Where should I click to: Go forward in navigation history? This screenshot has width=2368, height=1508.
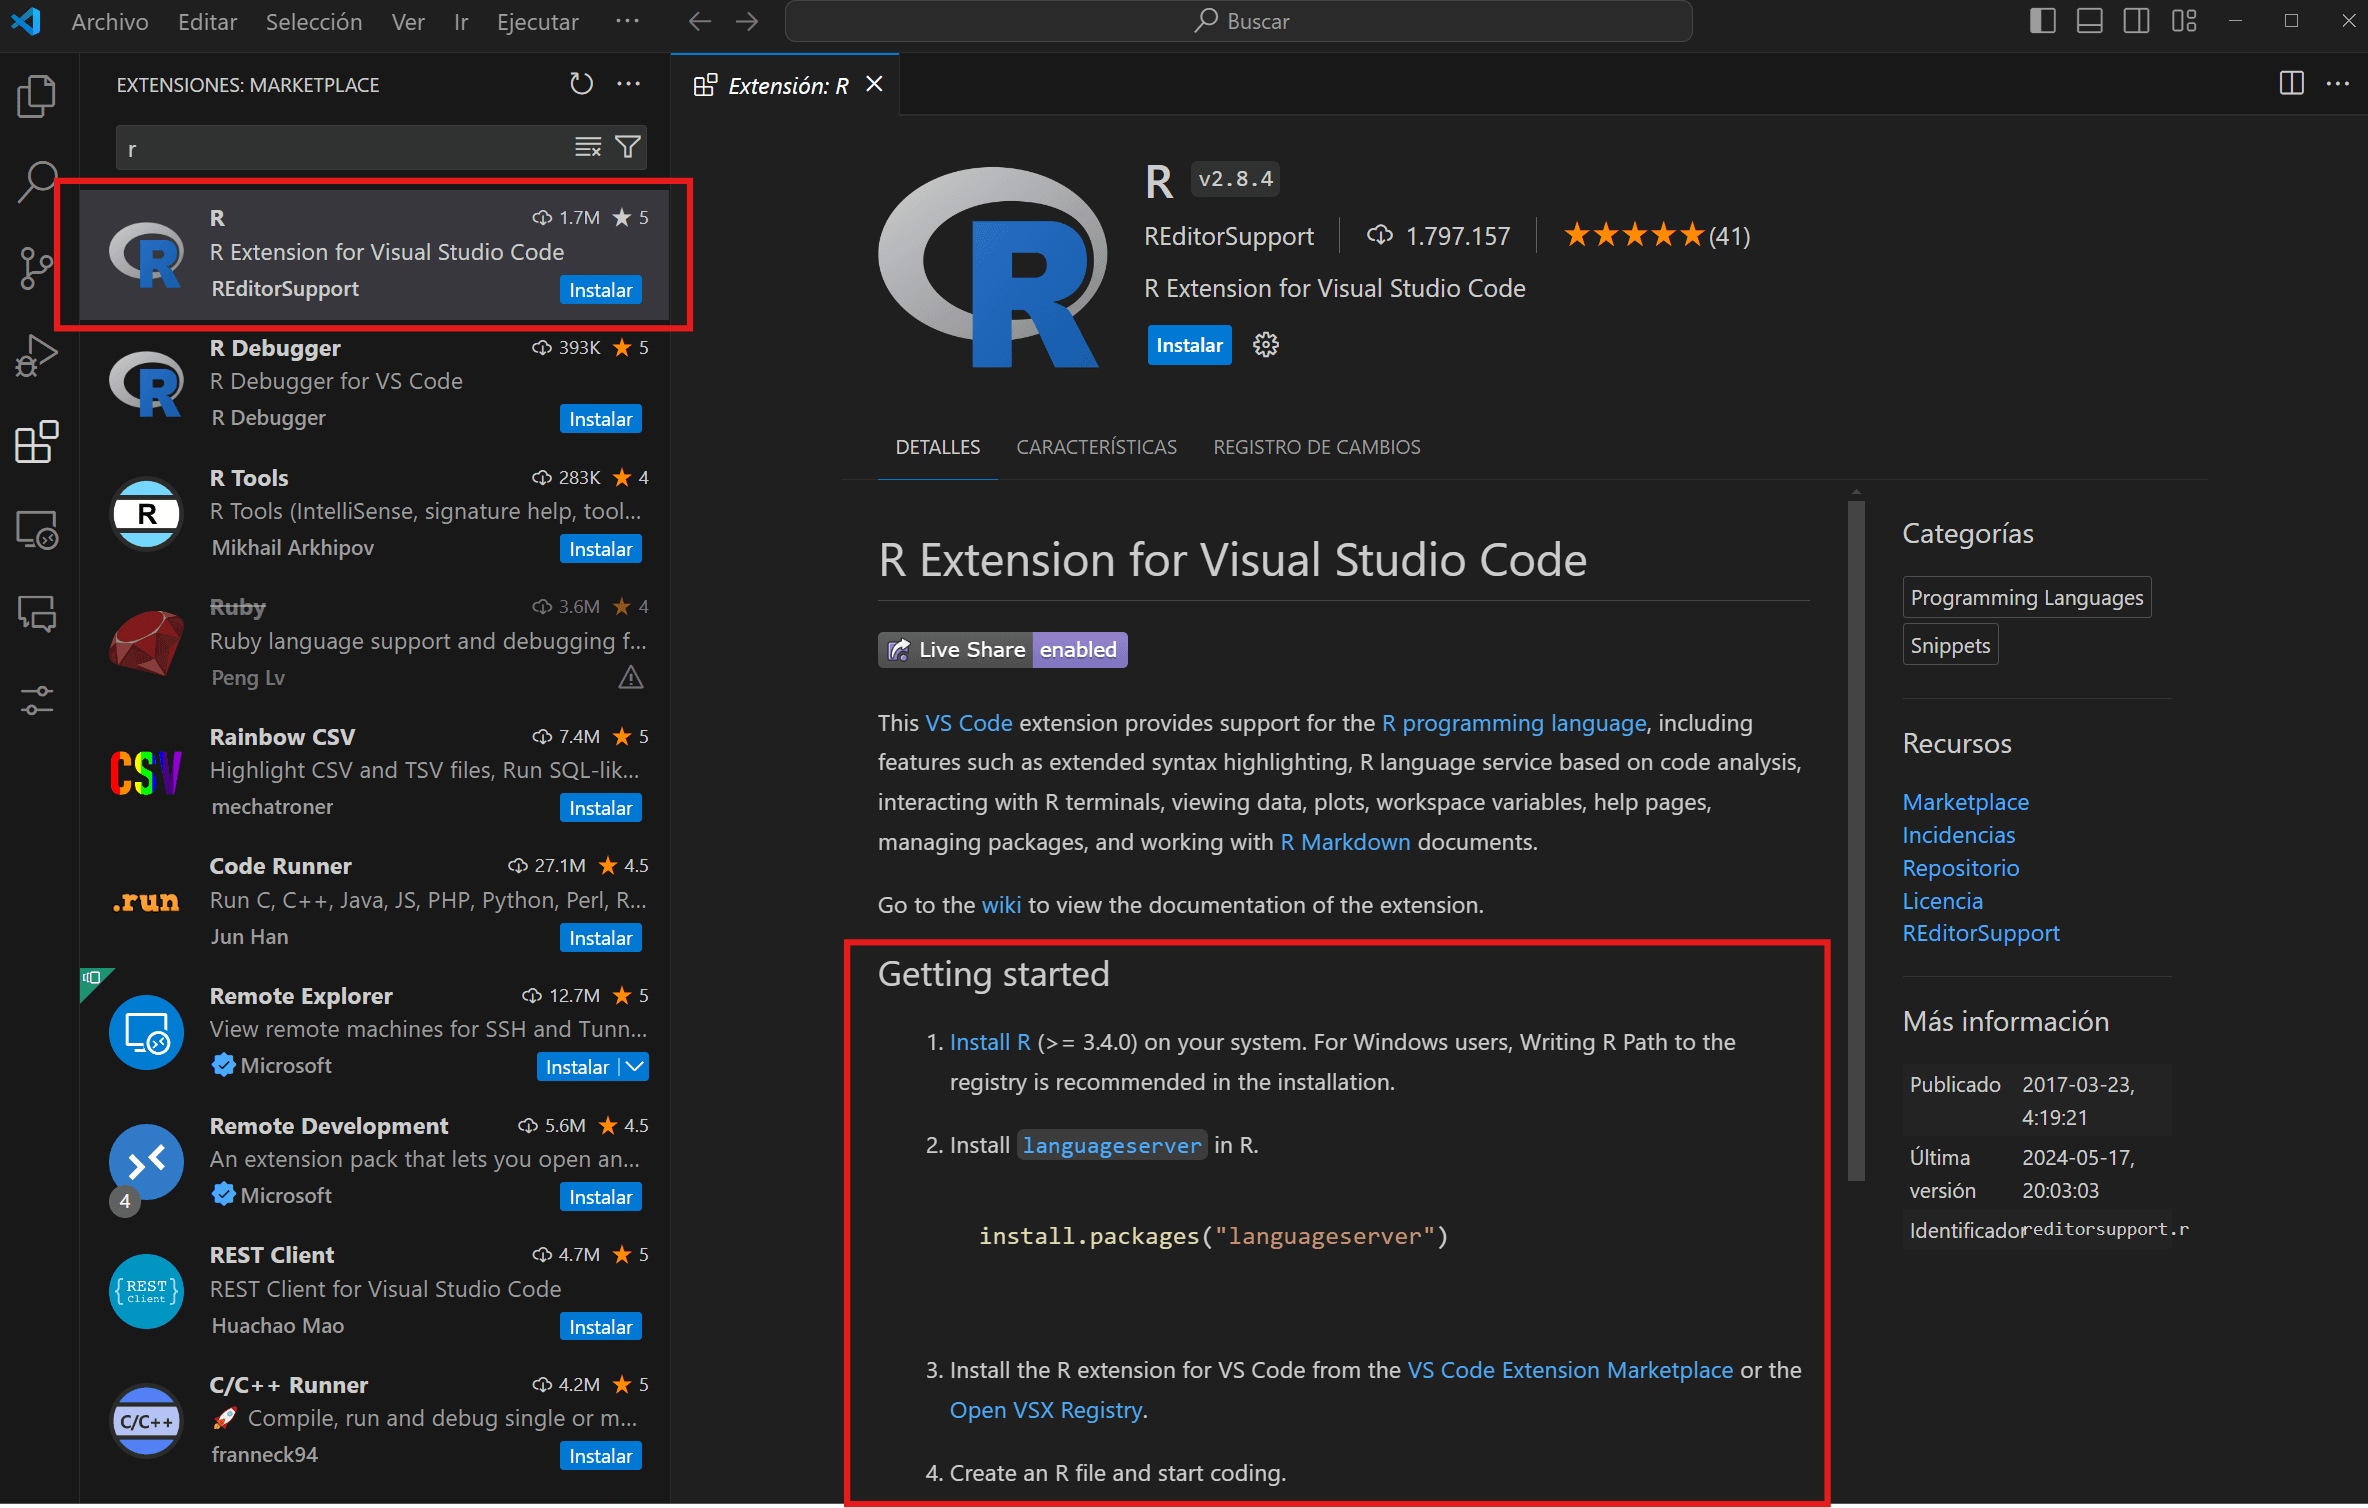(747, 21)
